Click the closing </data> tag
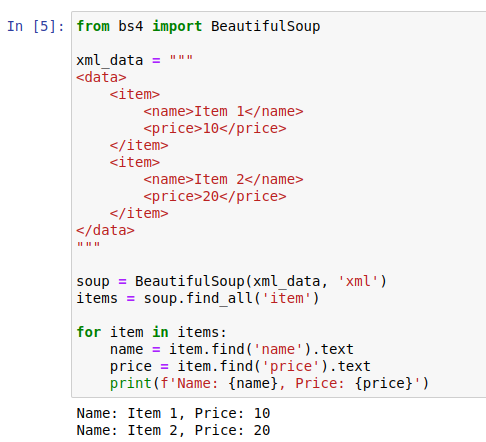 (x=105, y=230)
